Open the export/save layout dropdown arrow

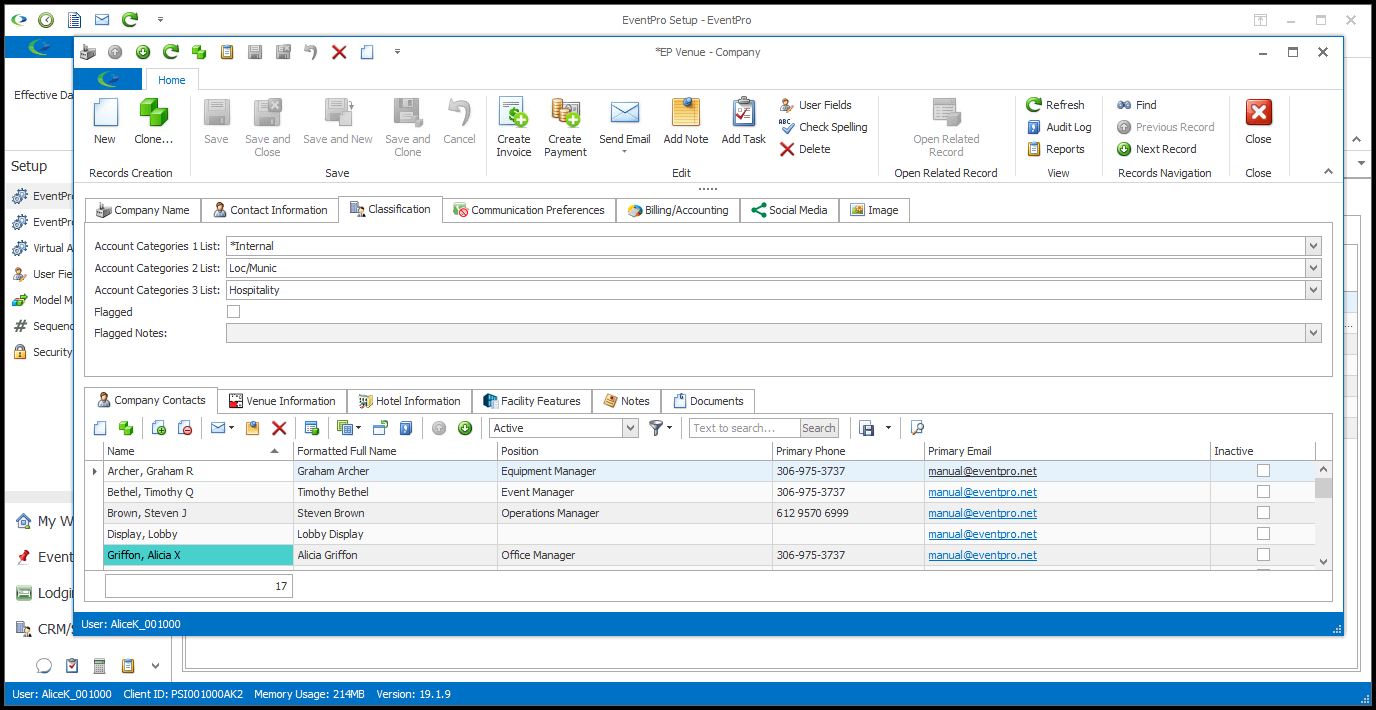888,428
